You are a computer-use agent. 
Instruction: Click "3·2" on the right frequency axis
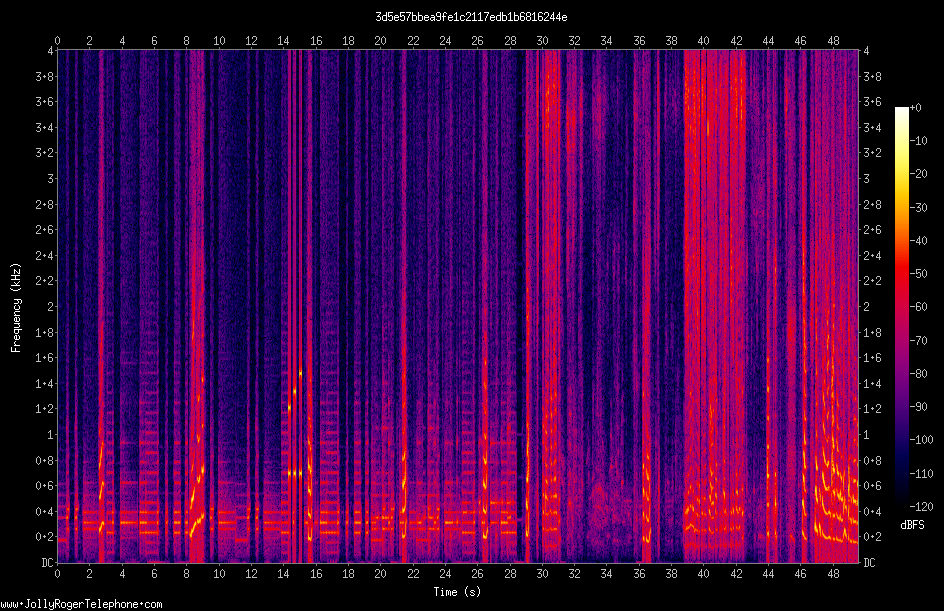[872, 153]
